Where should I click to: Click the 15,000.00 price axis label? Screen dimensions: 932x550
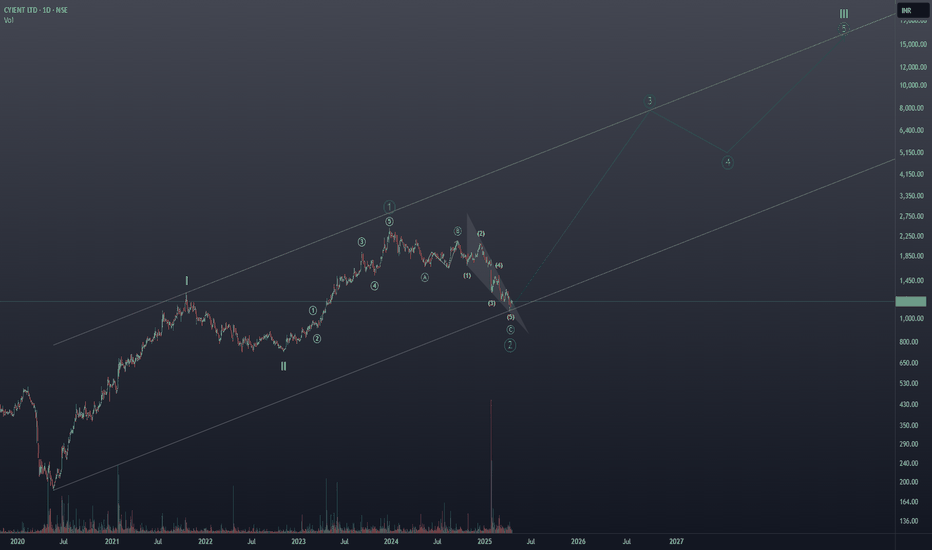click(x=913, y=45)
